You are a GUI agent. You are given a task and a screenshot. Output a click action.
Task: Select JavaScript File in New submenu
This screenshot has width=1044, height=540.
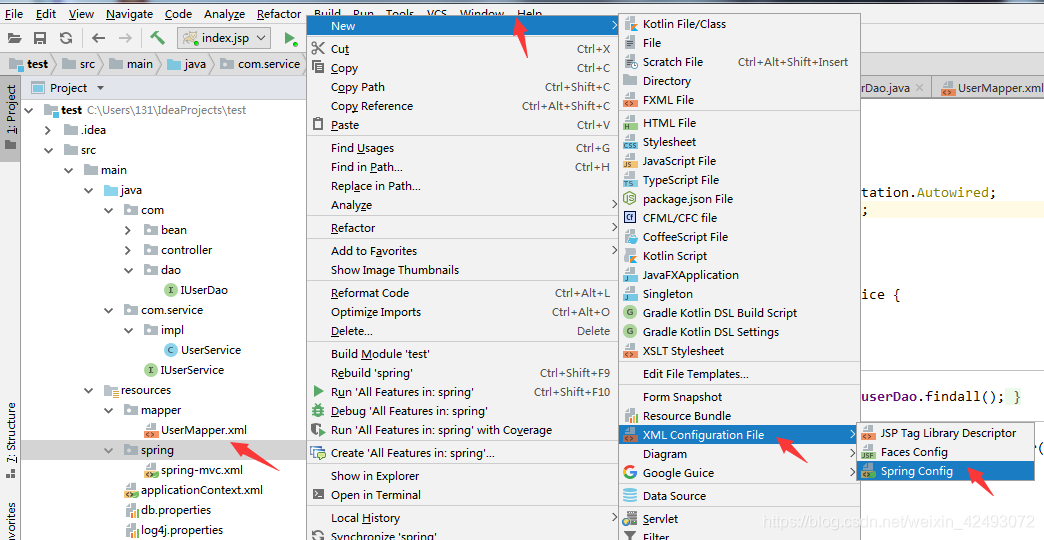point(739,160)
